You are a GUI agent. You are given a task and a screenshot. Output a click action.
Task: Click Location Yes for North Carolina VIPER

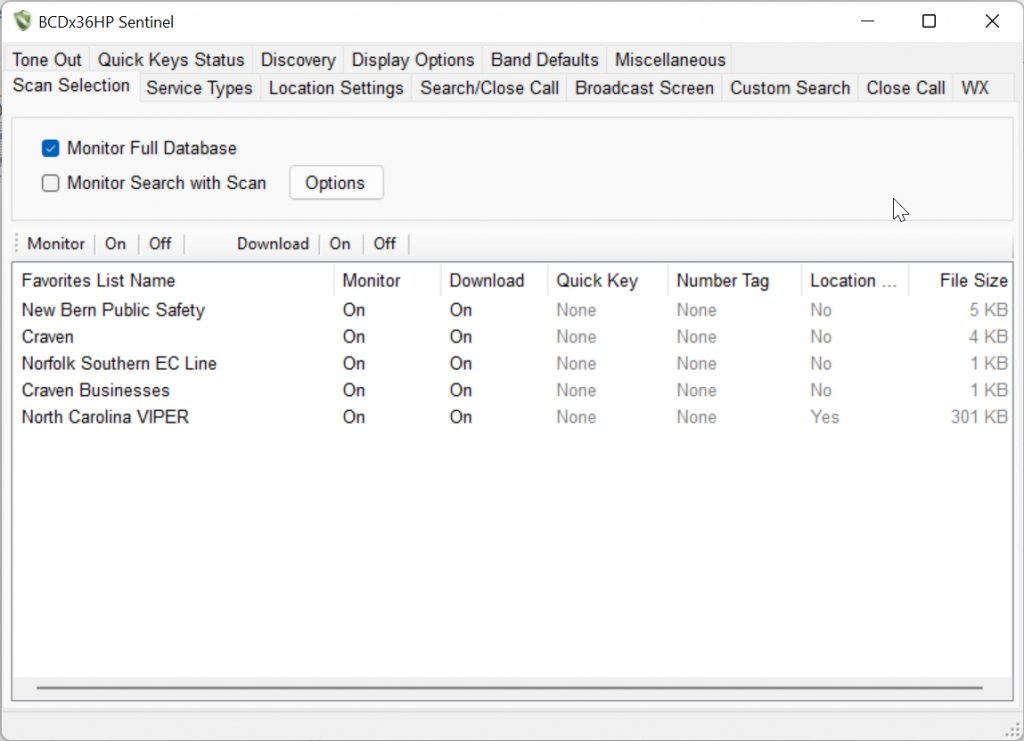(825, 417)
